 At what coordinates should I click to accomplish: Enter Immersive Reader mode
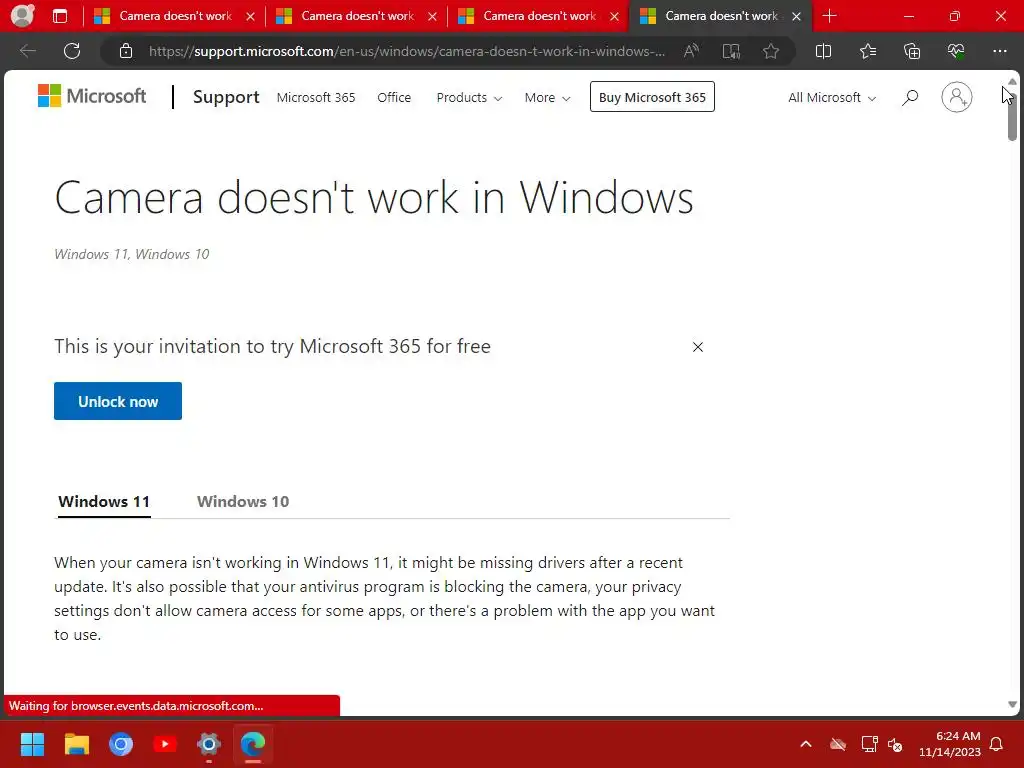pos(731,51)
